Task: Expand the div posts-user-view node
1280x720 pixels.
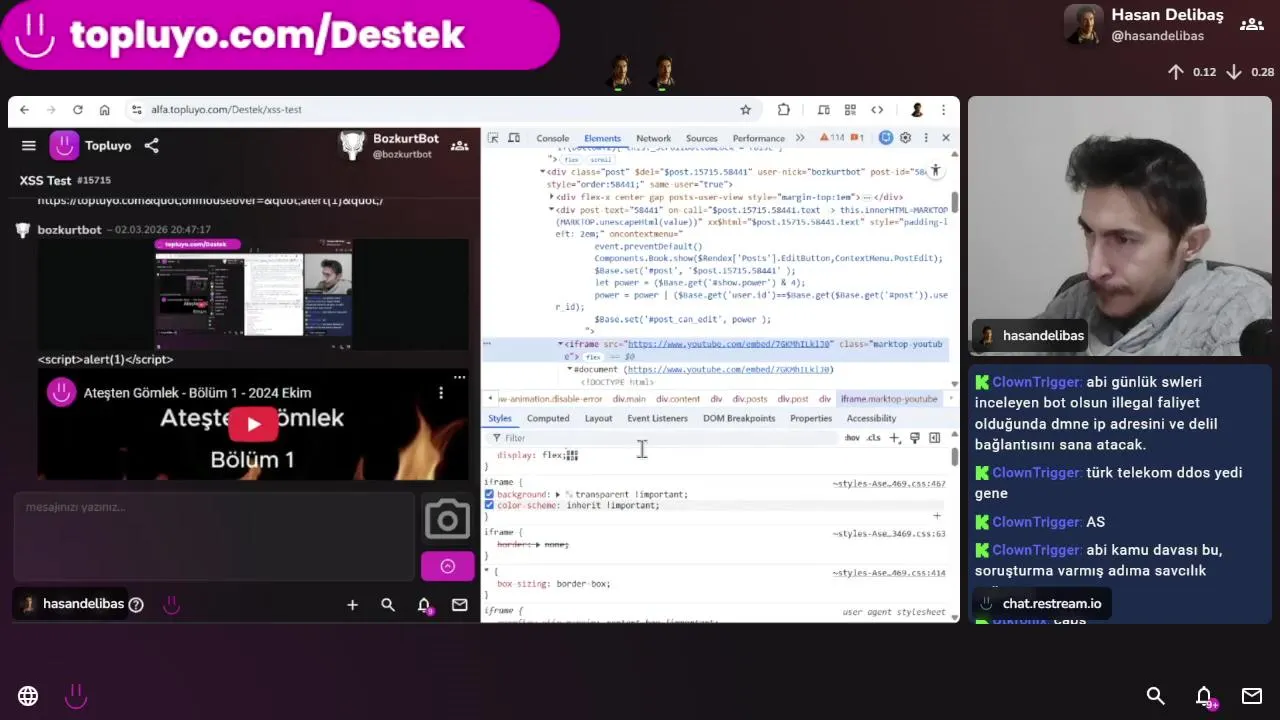Action: click(551, 197)
